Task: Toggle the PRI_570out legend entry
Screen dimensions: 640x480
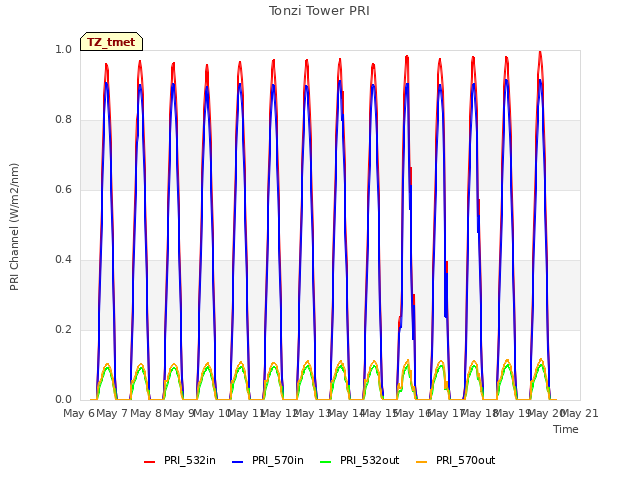Action: [x=456, y=460]
